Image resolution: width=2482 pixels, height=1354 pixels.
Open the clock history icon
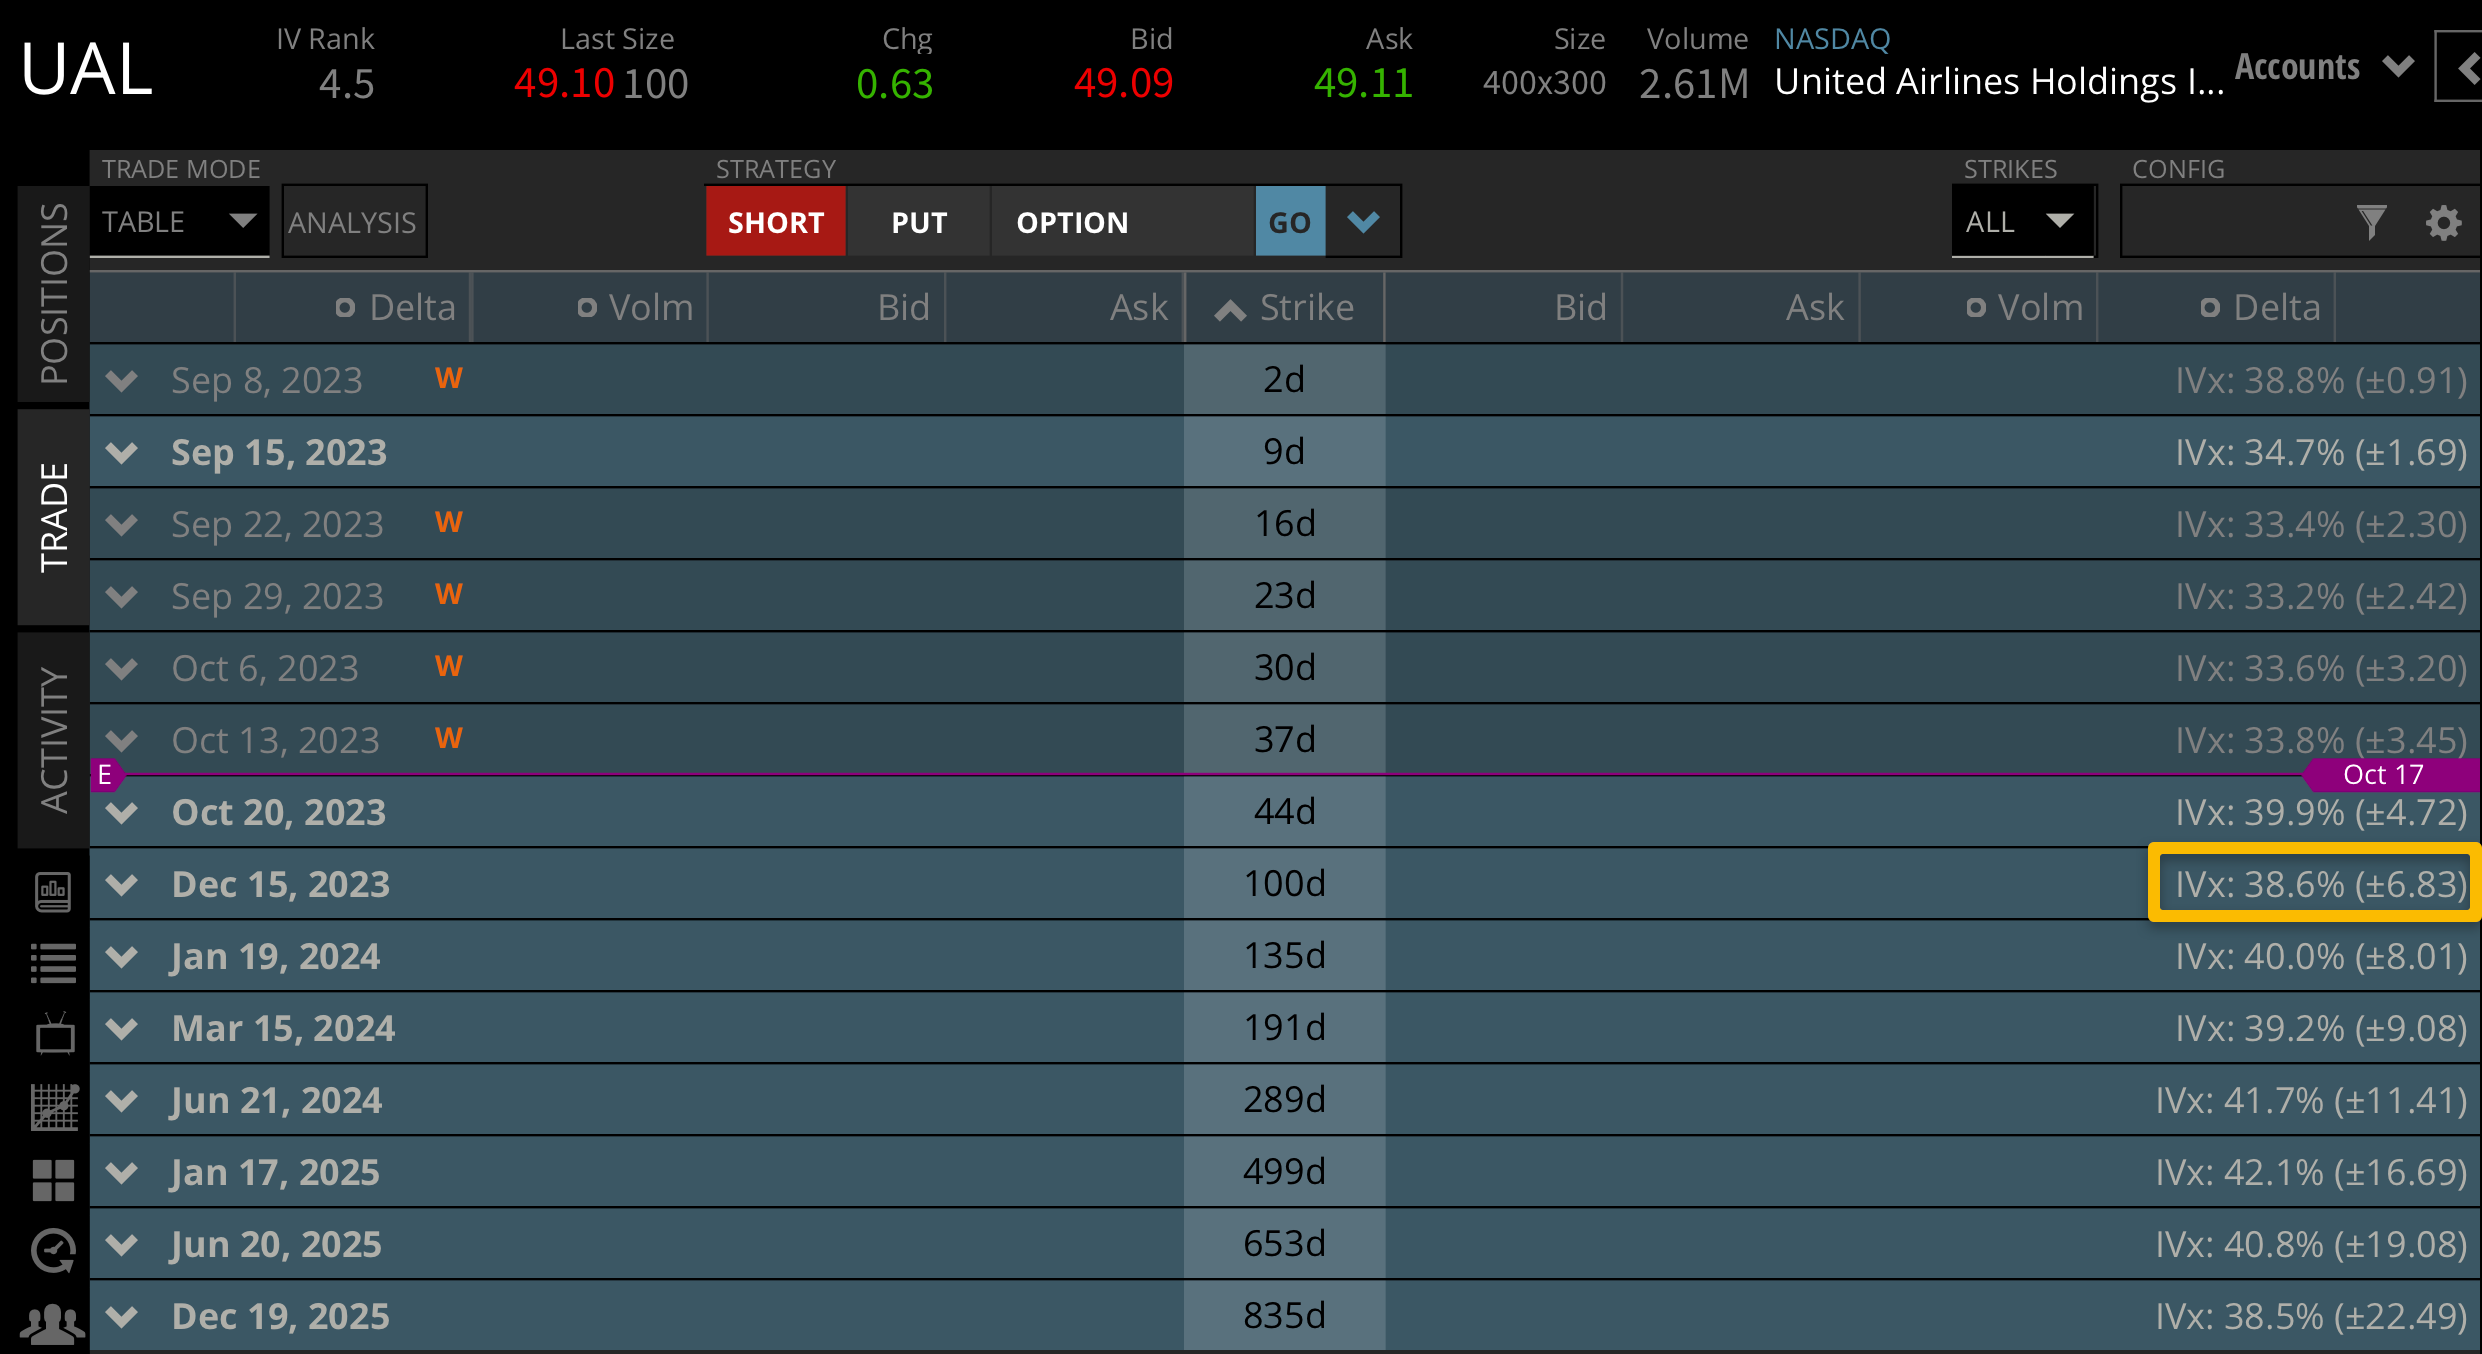(53, 1251)
